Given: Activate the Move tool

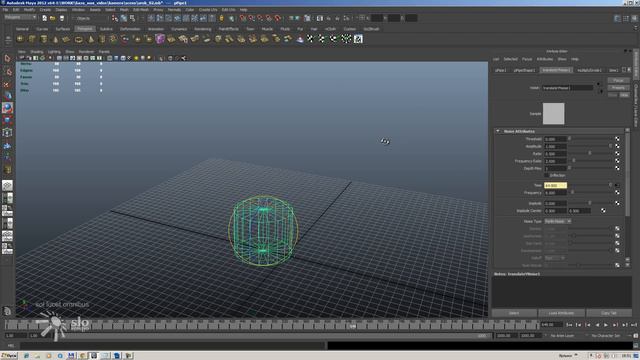Looking at the screenshot, I should tap(7, 96).
